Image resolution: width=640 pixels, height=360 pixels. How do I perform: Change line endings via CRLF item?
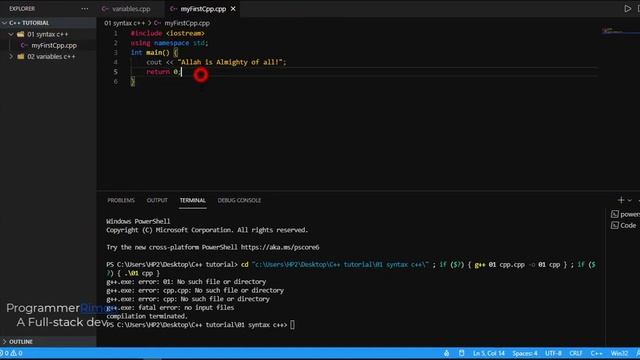576,353
